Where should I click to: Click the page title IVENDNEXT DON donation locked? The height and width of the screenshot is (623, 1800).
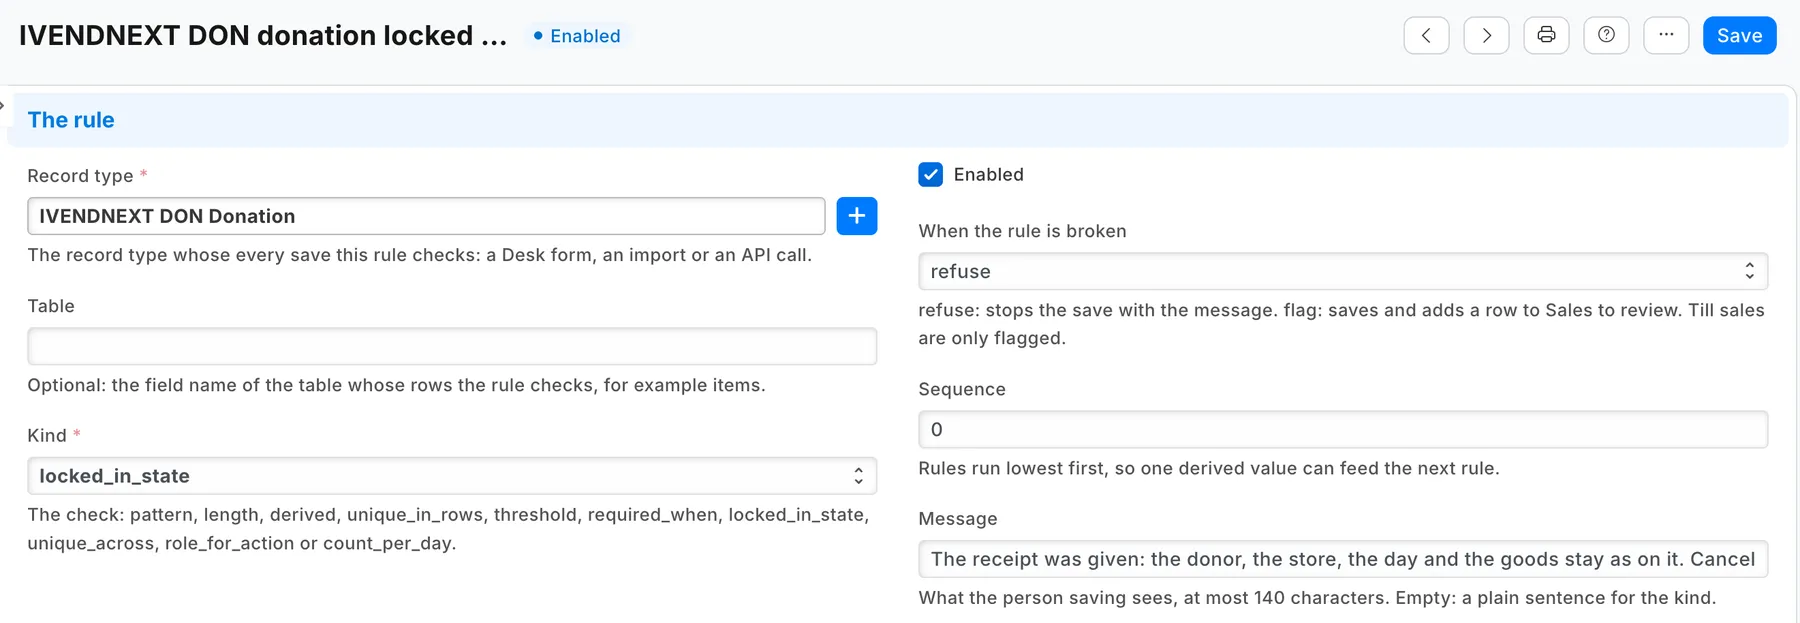[x=263, y=35]
